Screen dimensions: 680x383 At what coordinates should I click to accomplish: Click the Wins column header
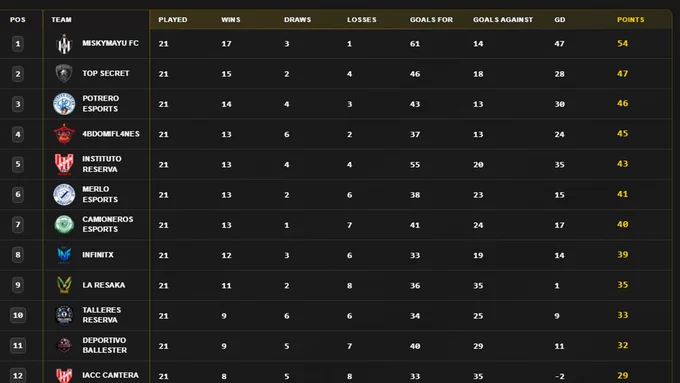point(231,20)
